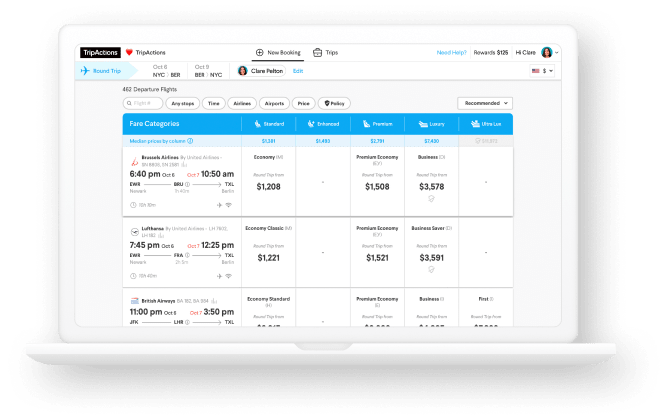Screen dimensions: 668x419
Task: Click the info icon beside Median prices
Action: tap(190, 141)
